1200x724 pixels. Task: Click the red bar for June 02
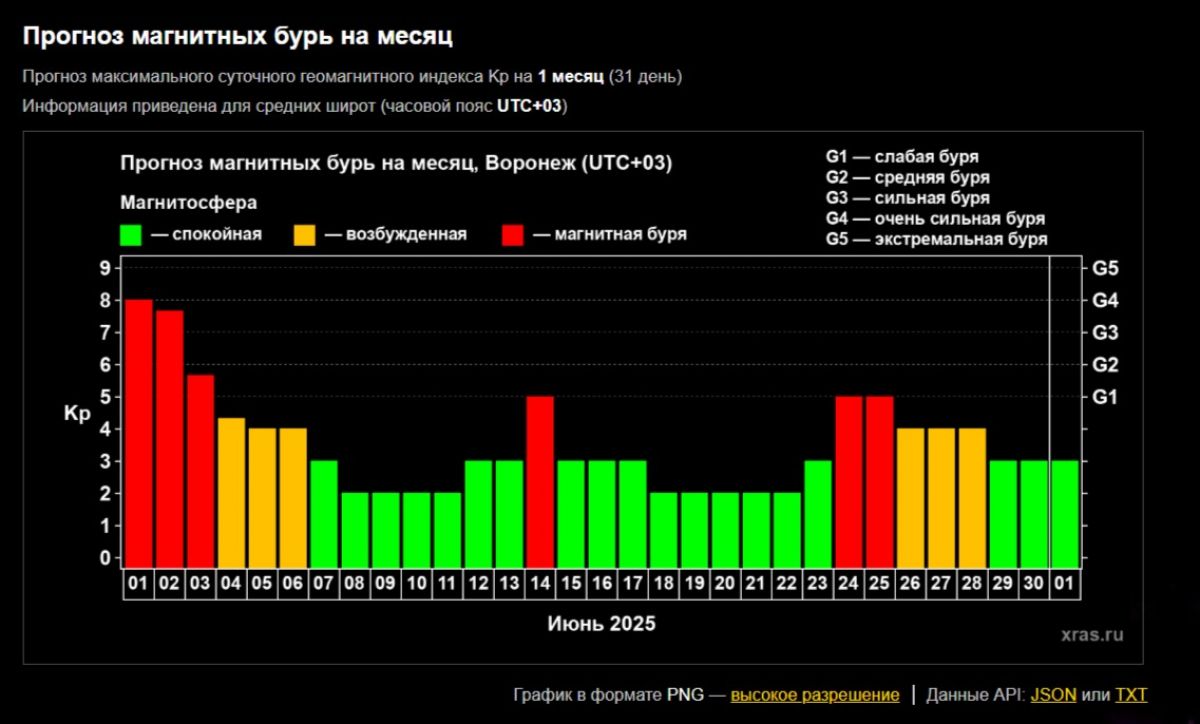170,437
